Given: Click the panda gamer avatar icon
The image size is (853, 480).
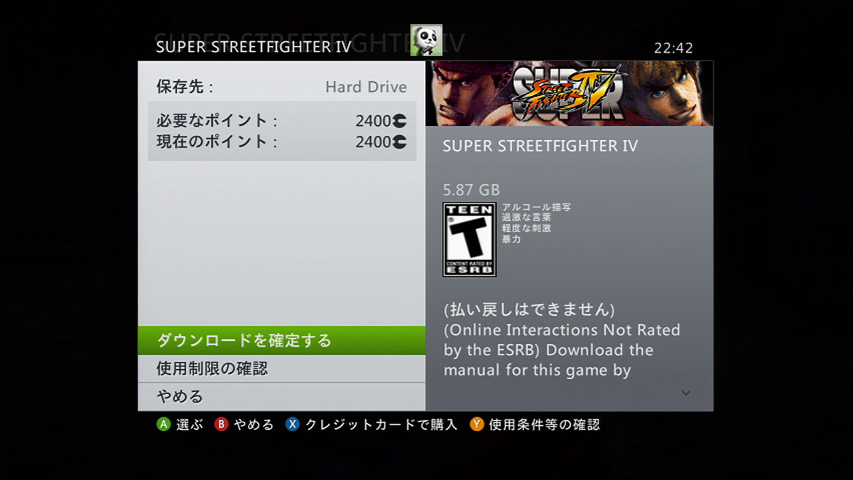Looking at the screenshot, I should [426, 40].
